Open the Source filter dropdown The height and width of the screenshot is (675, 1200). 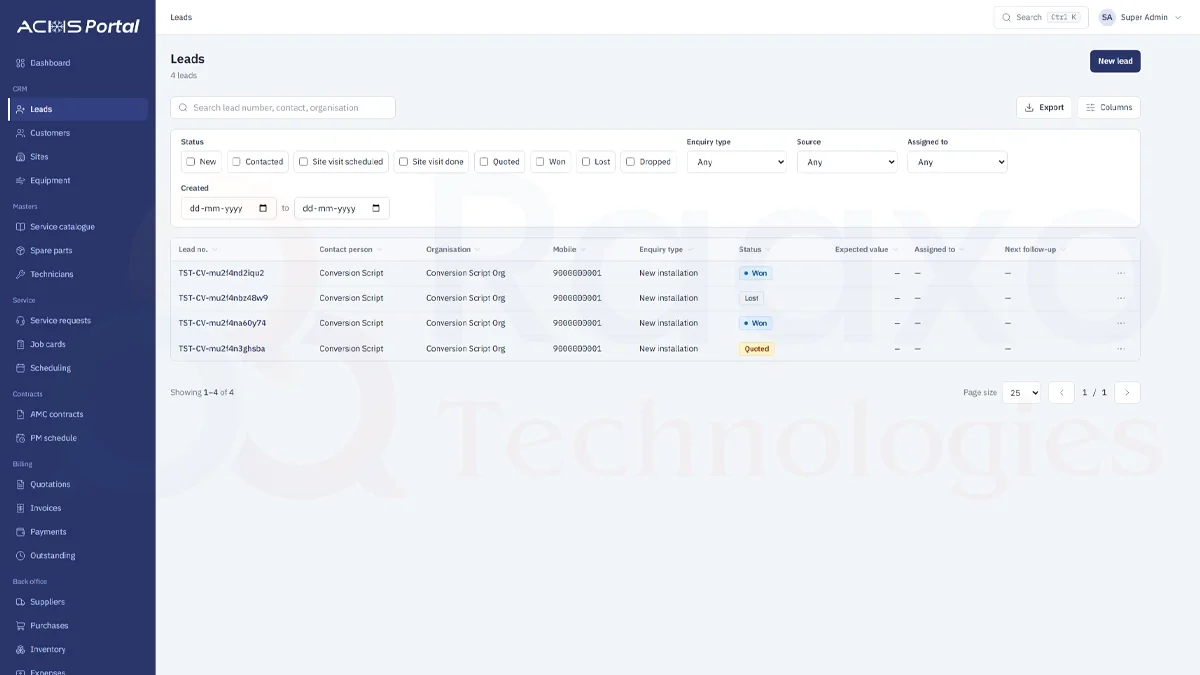847,162
